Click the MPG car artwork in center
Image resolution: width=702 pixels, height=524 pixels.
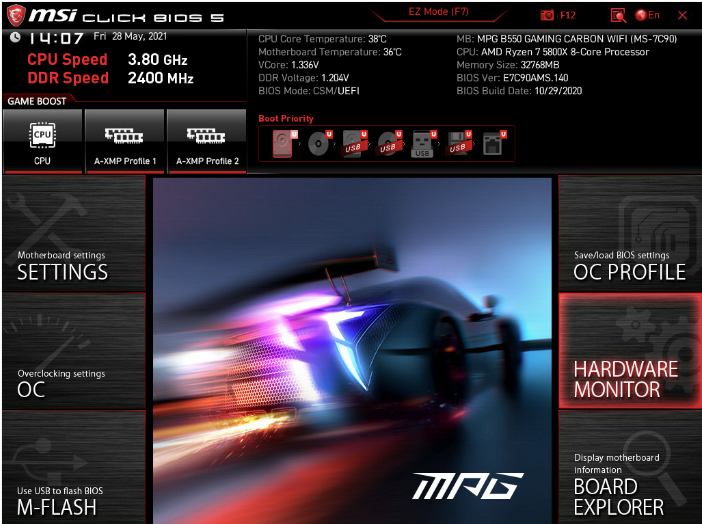[x=352, y=351]
